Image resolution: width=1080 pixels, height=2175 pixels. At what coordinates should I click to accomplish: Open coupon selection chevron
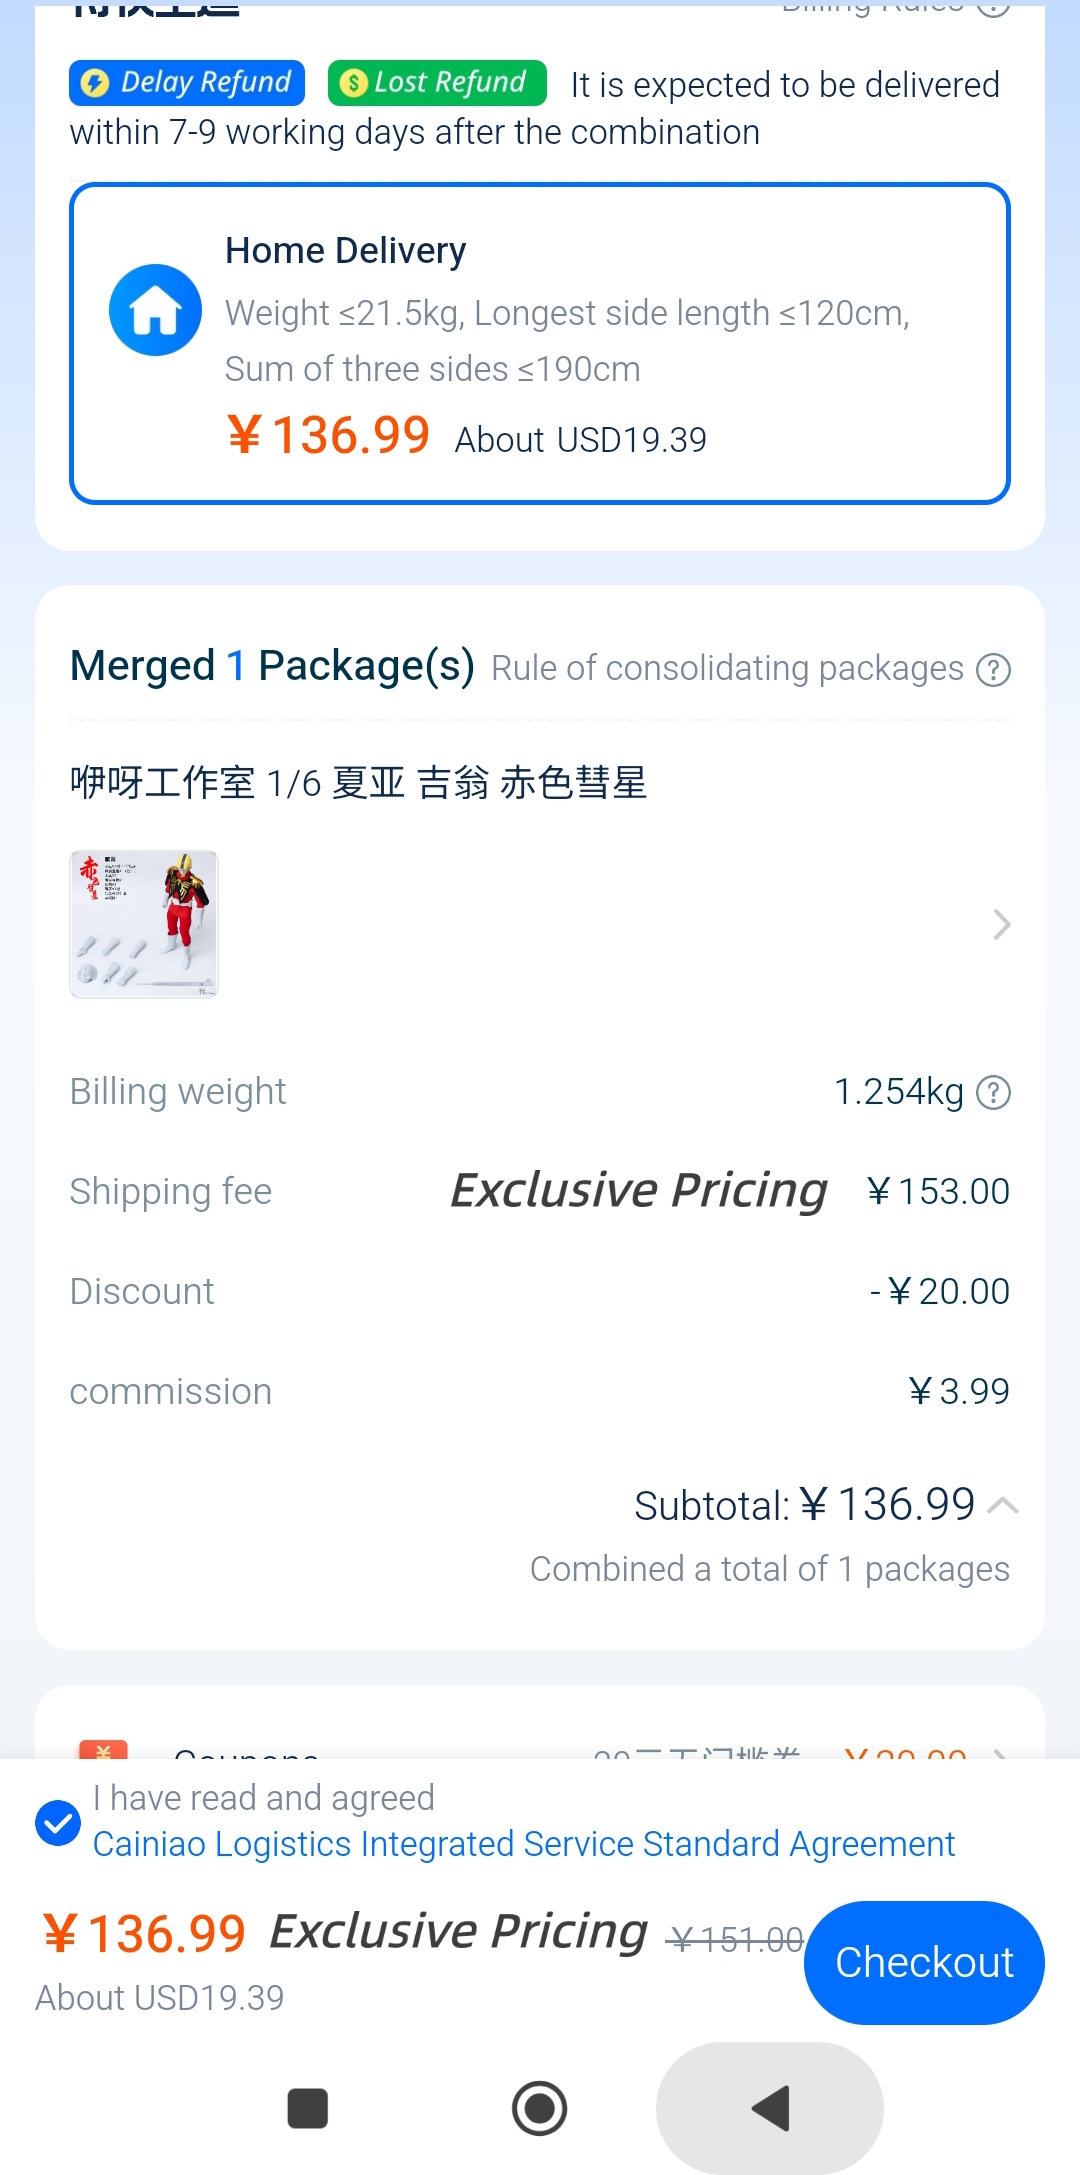1000,1752
